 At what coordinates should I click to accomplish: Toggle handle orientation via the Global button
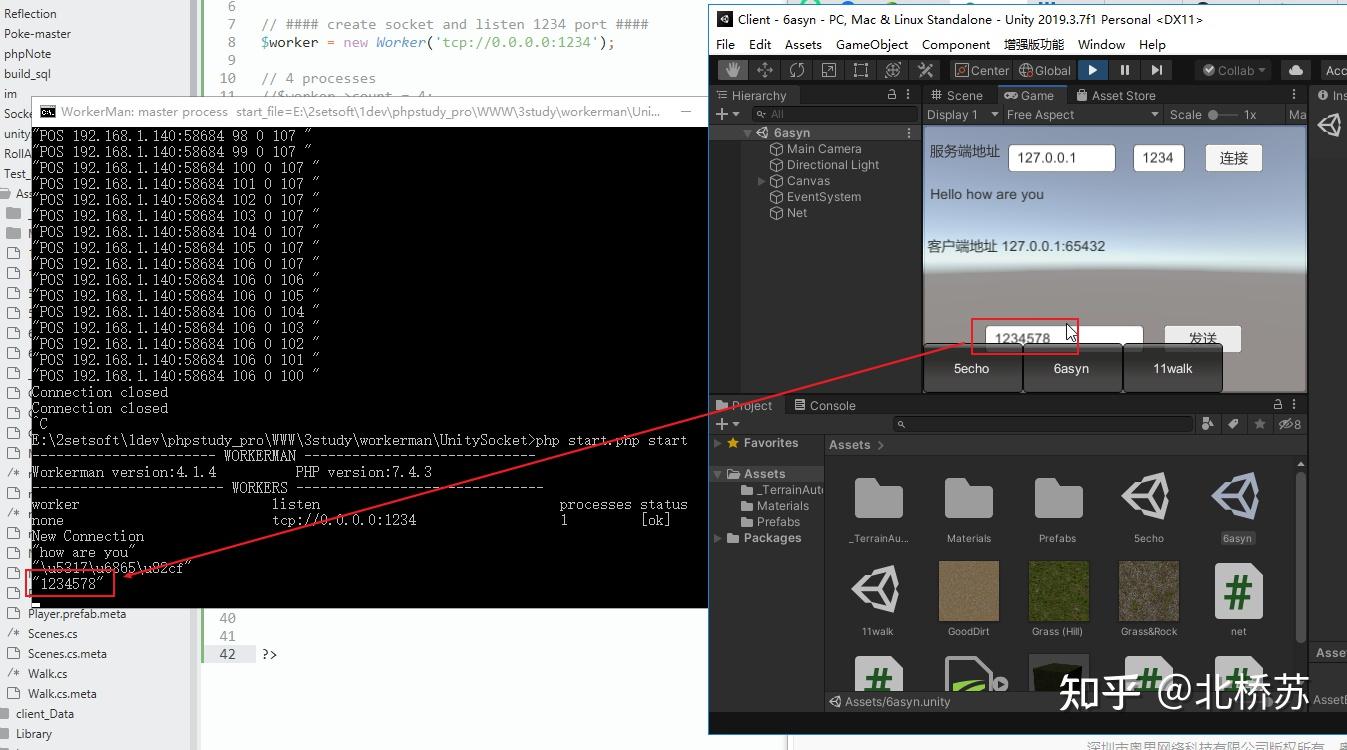[1044, 70]
